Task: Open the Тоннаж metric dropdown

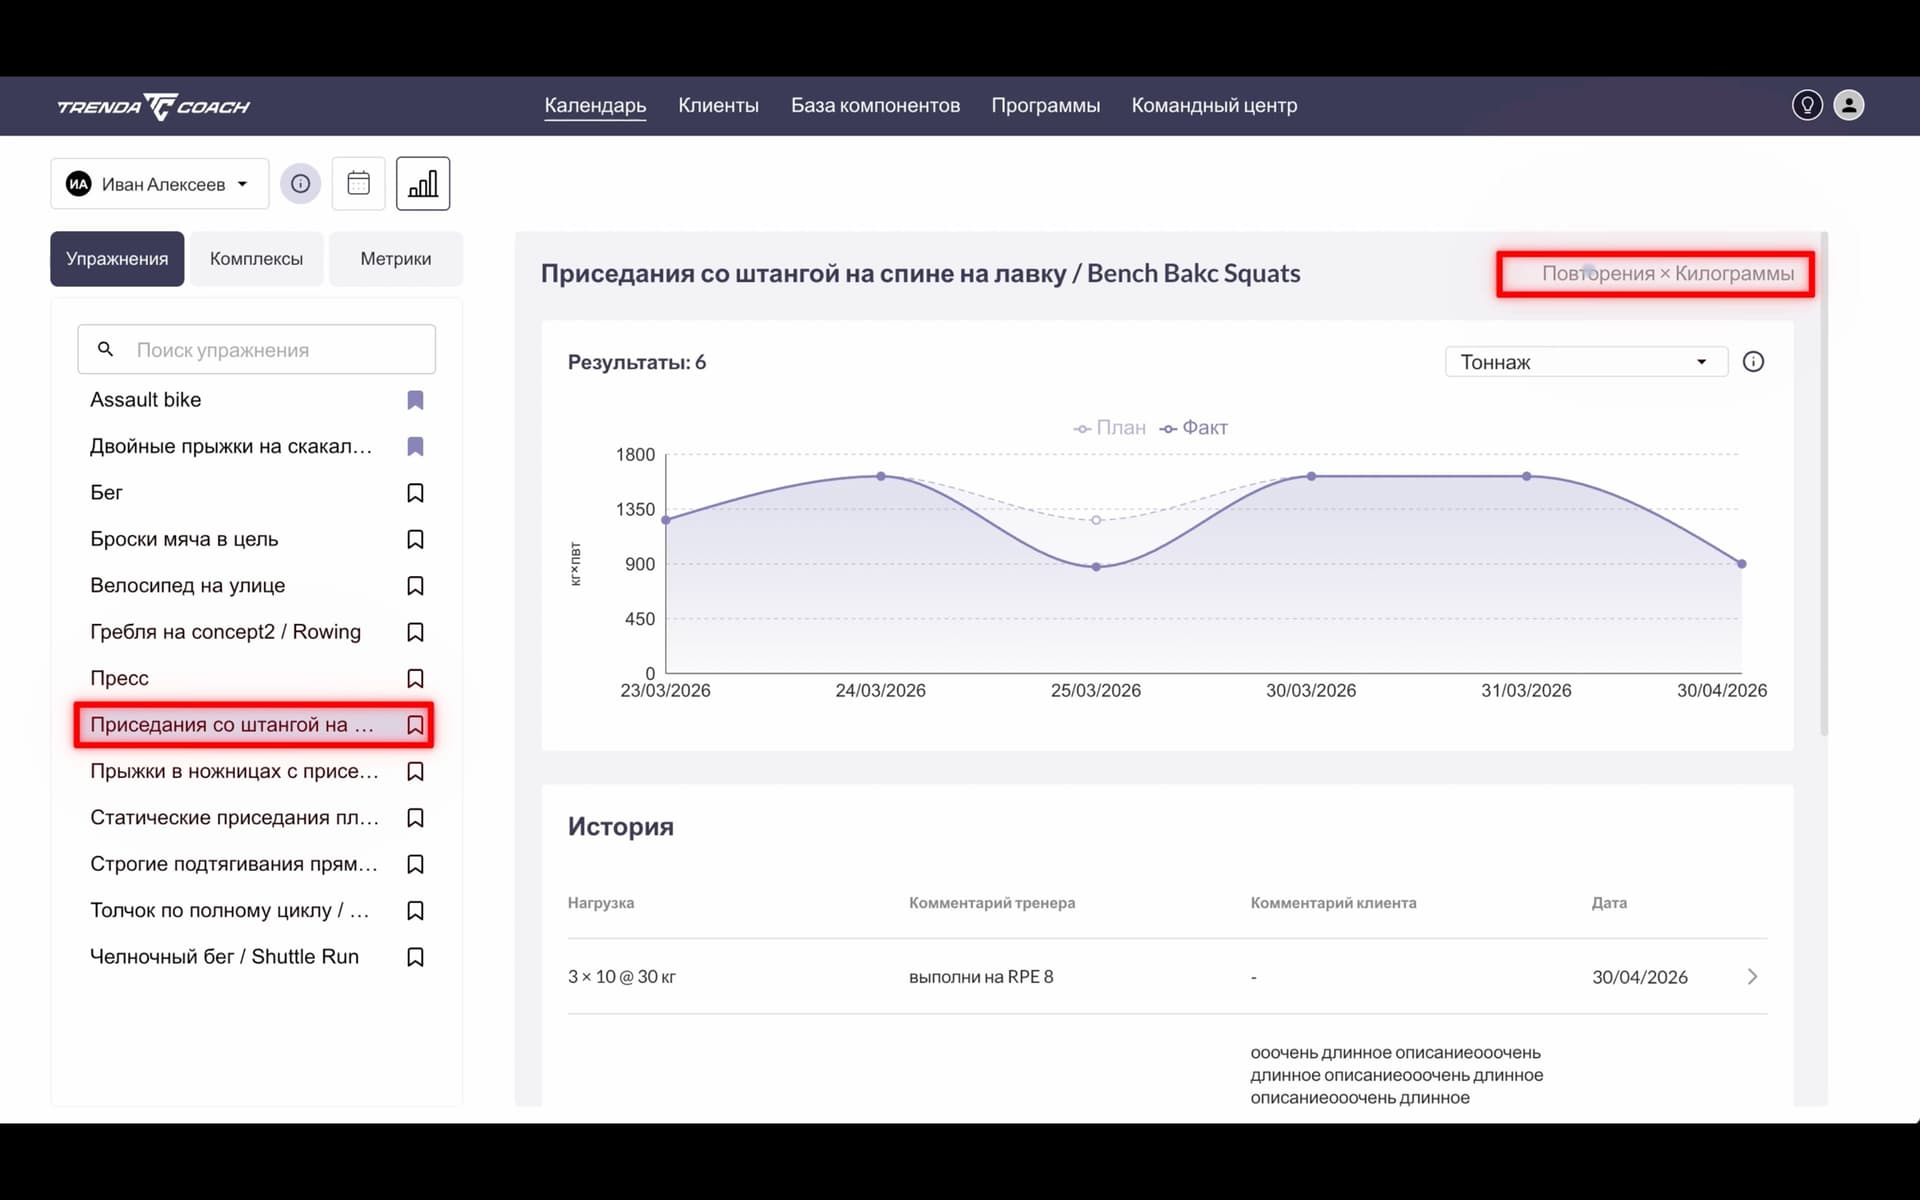Action: click(x=1585, y=362)
